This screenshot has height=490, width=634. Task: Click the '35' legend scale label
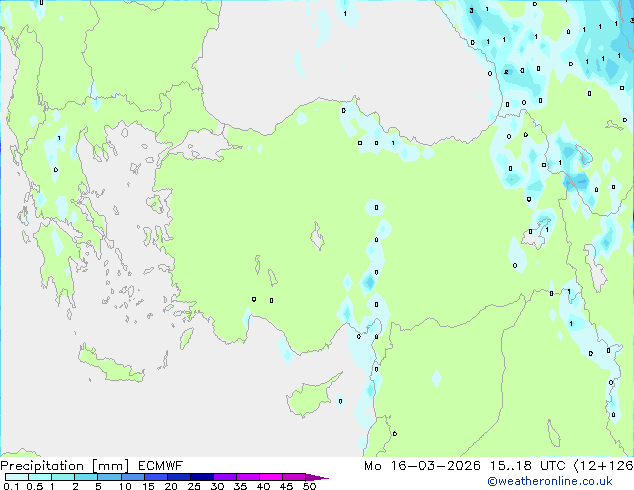tap(240, 486)
